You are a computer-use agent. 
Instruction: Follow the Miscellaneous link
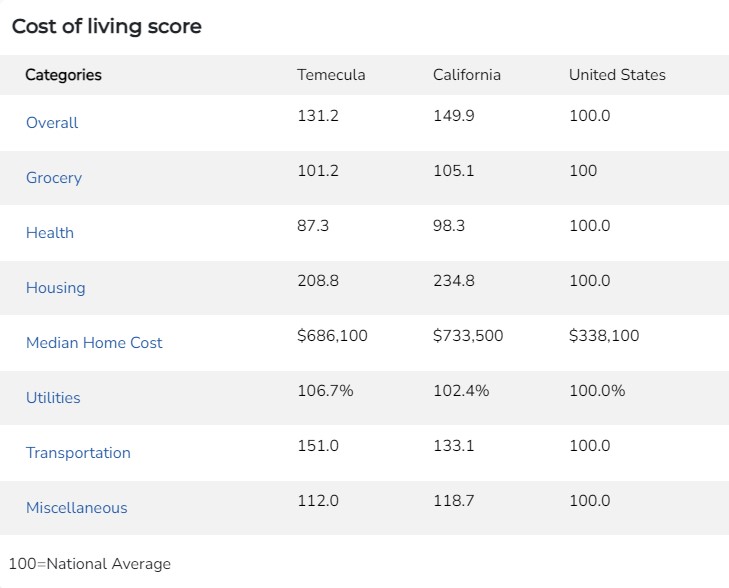click(x=77, y=508)
